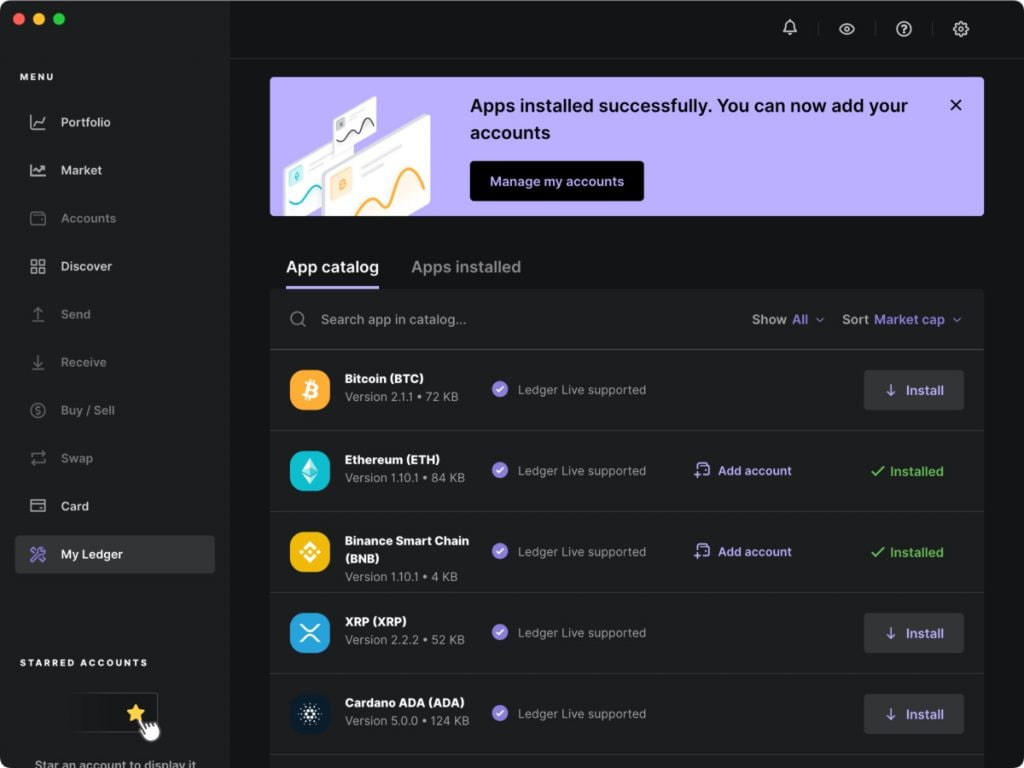
Task: Add account for Binance Smart Chain
Action: (743, 552)
